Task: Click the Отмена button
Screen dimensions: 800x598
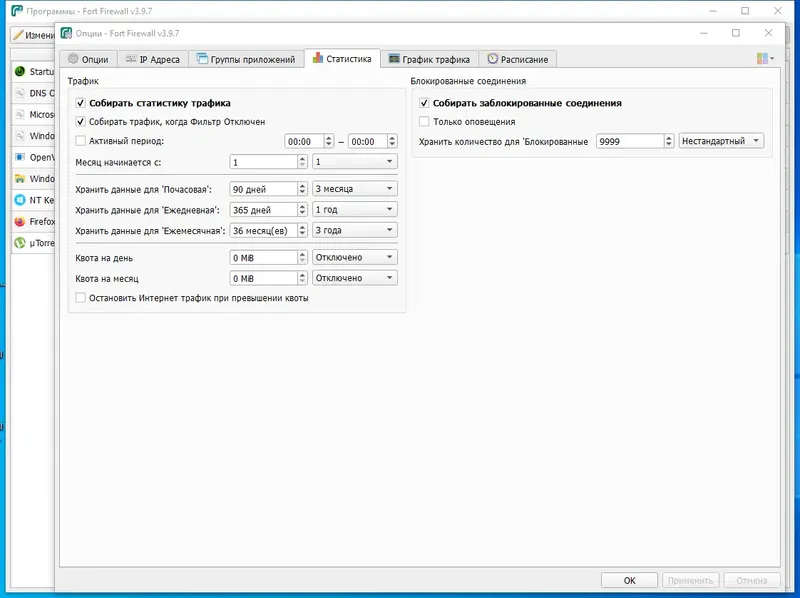Action: [752, 581]
